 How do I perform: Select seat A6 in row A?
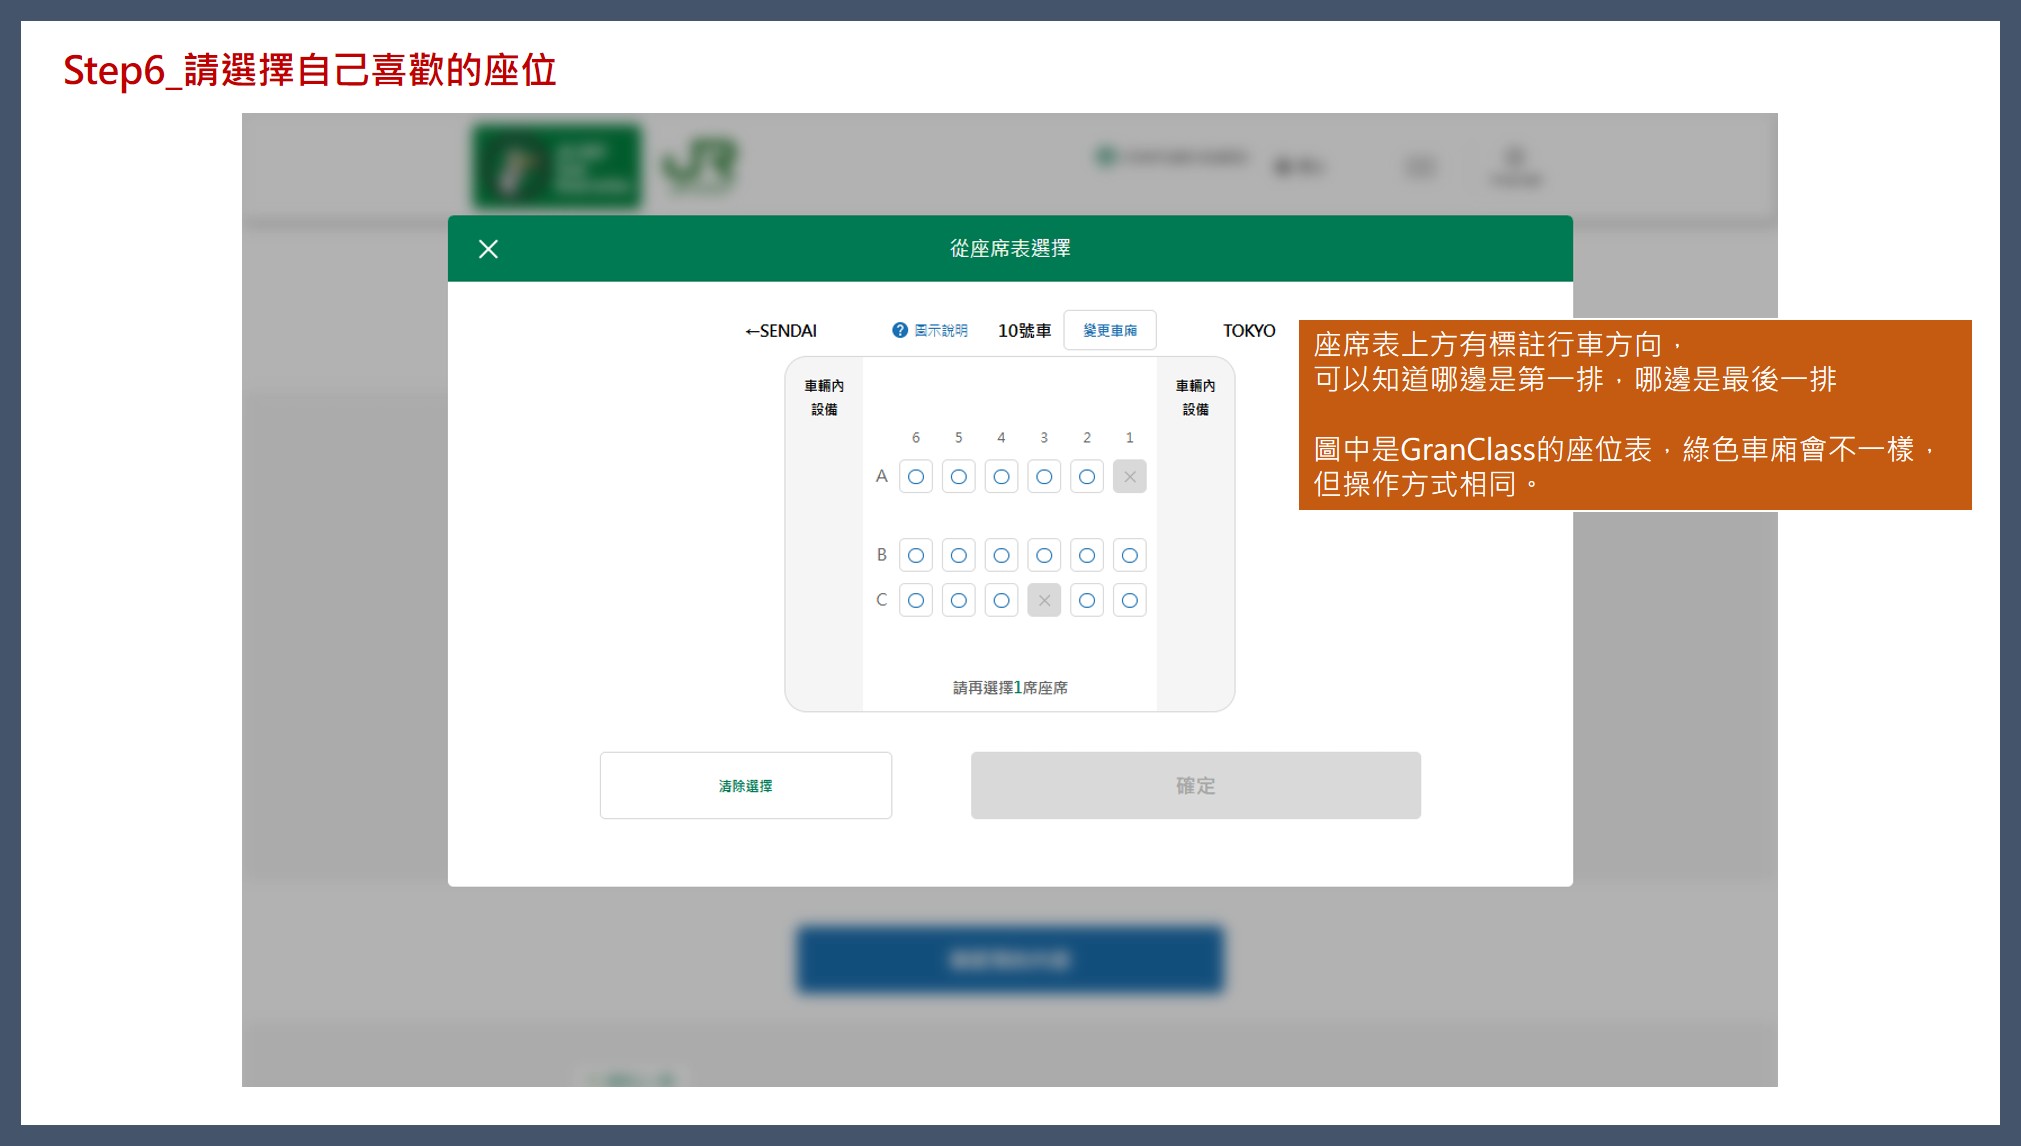click(915, 477)
